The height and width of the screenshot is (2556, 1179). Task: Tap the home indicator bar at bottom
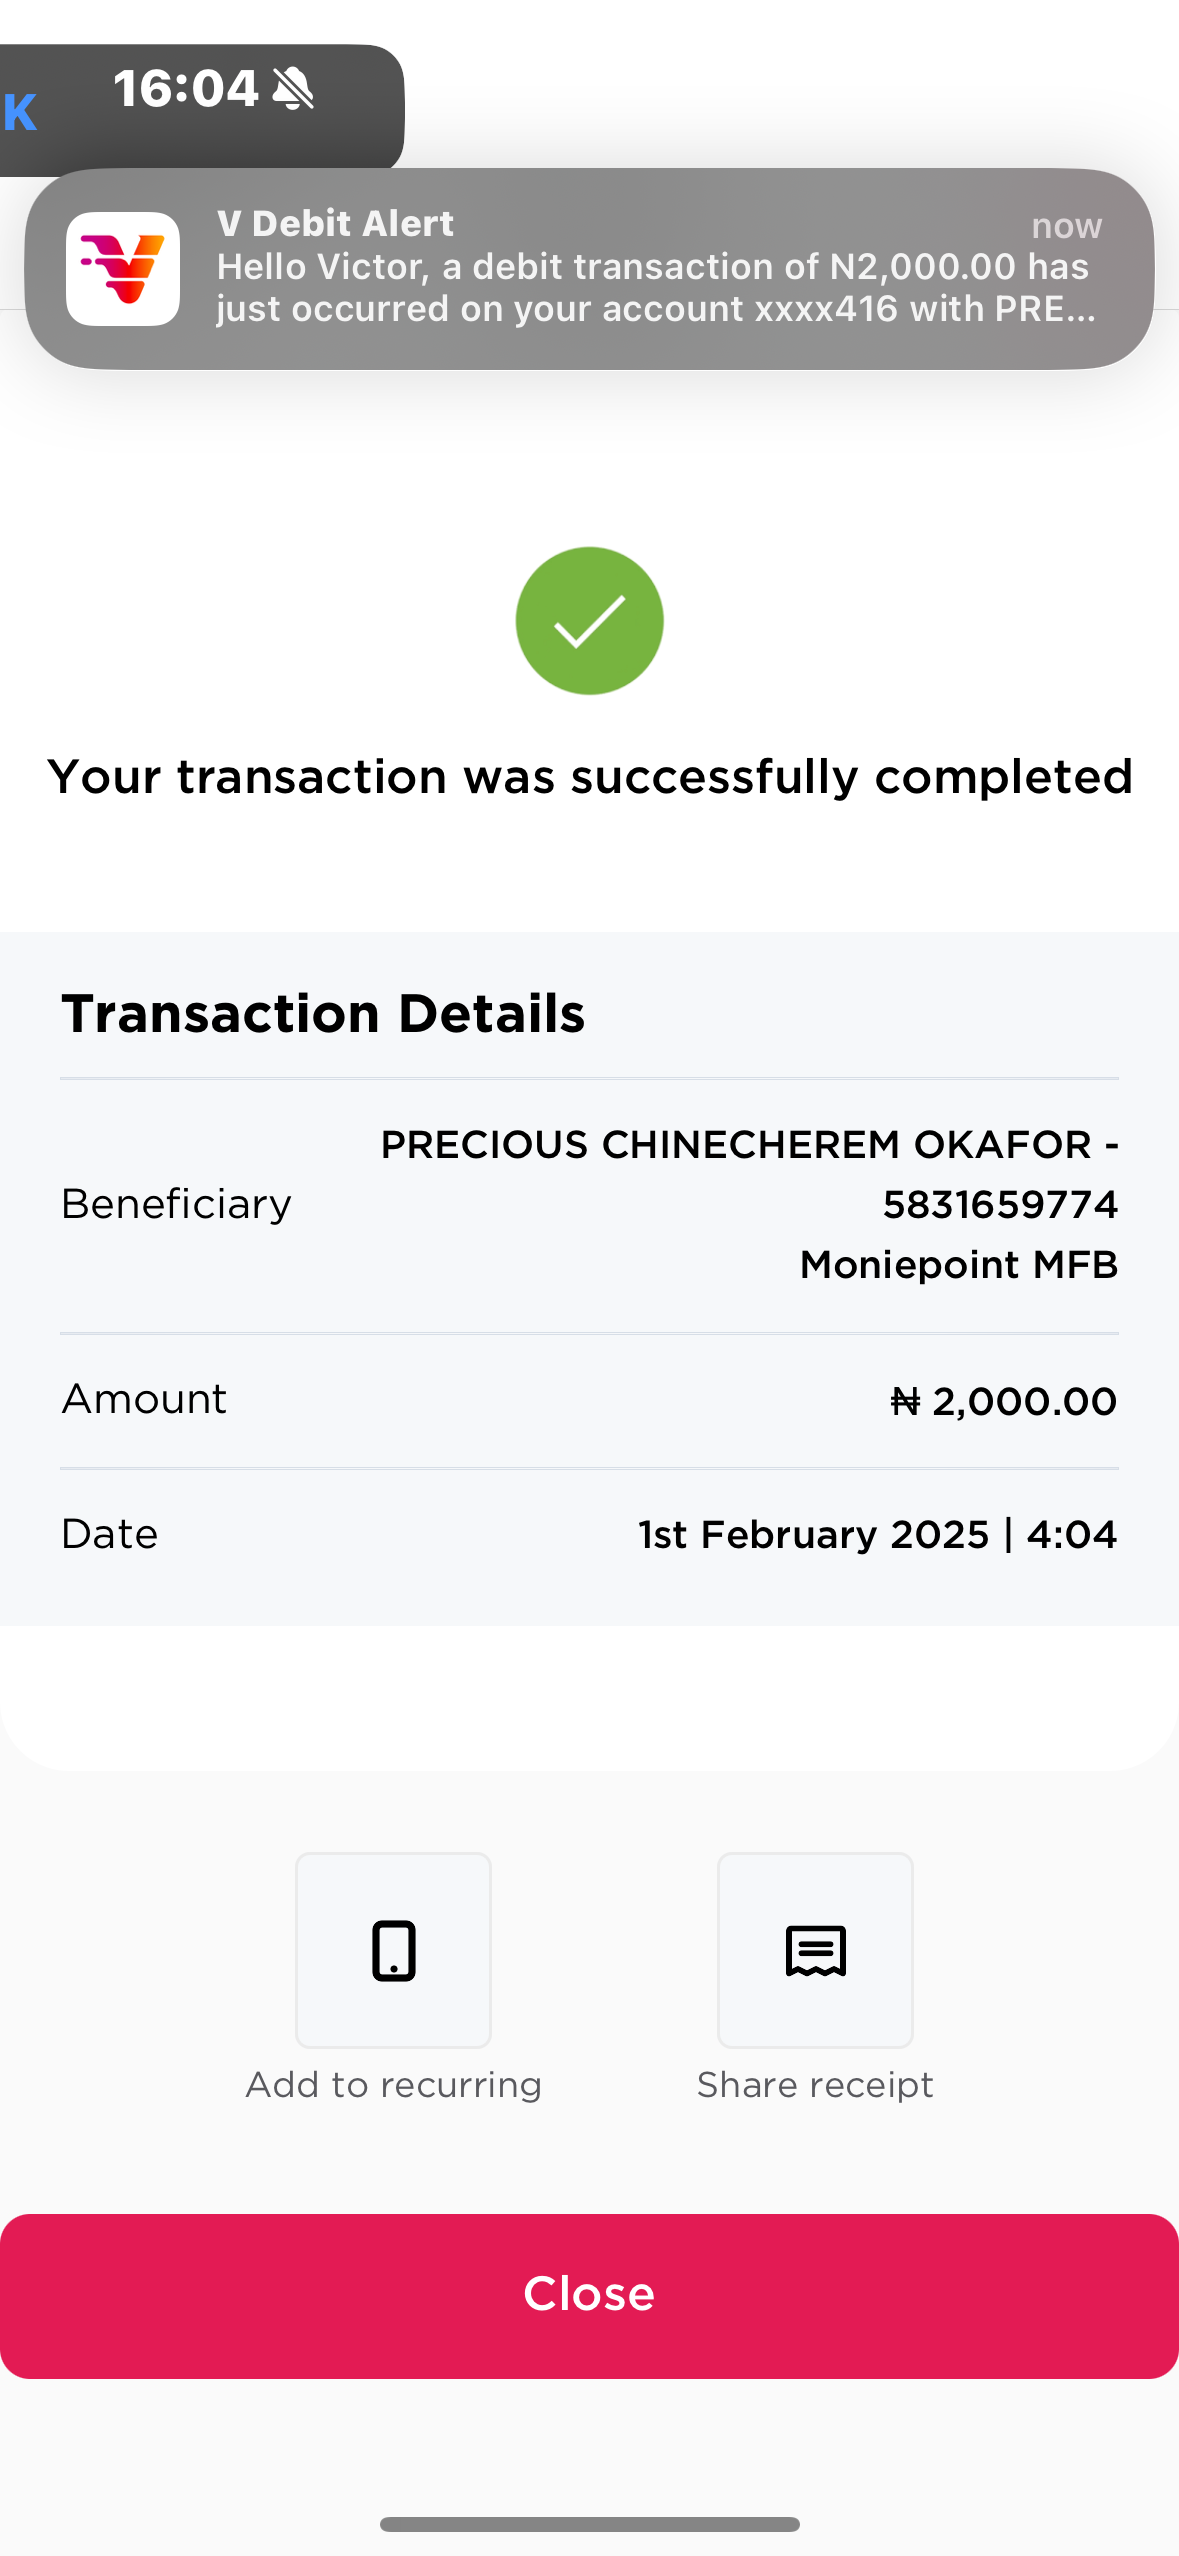[589, 2524]
